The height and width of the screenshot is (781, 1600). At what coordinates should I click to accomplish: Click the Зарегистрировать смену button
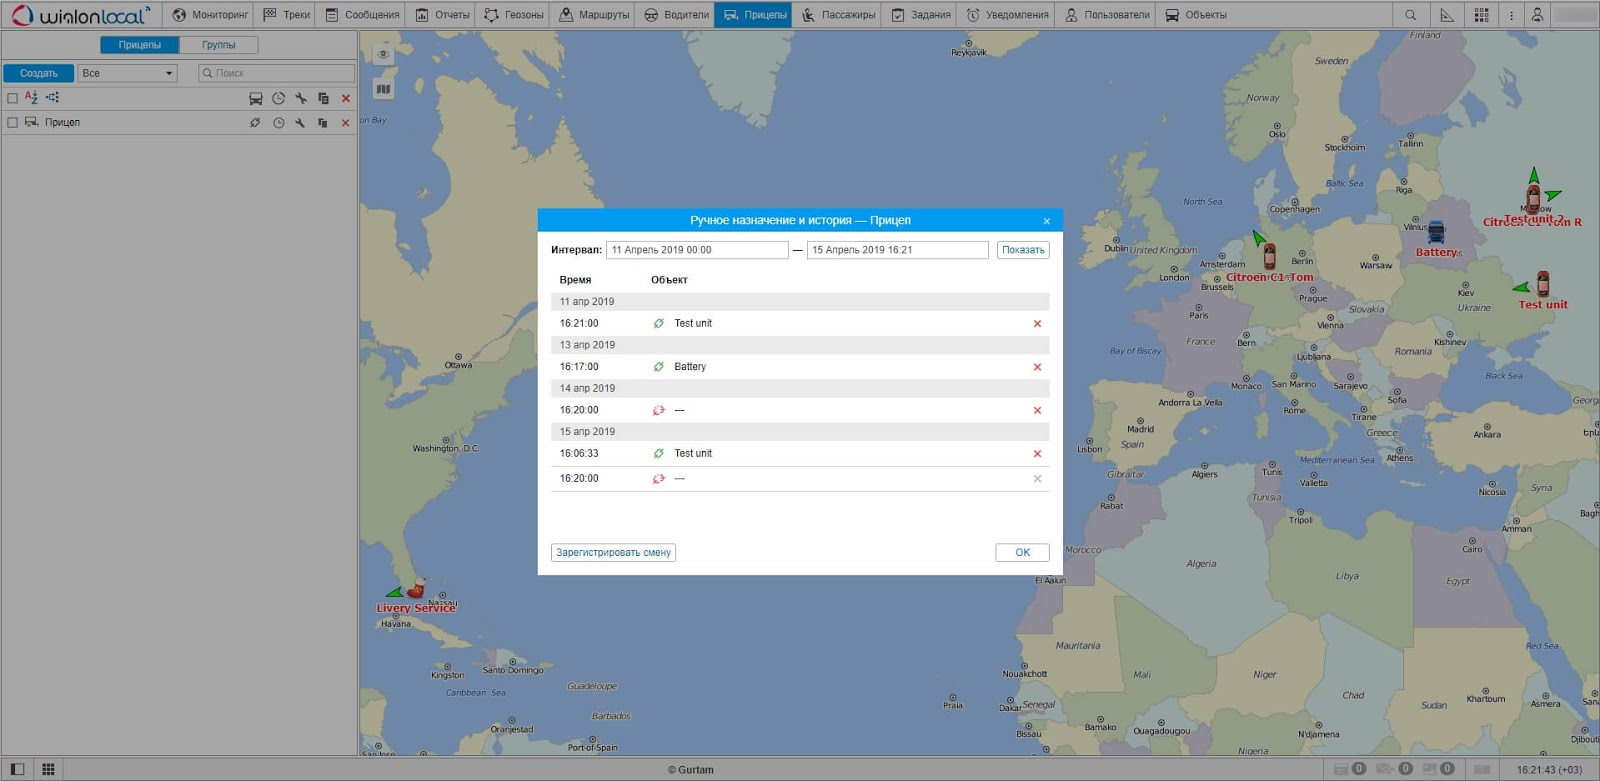coord(613,553)
